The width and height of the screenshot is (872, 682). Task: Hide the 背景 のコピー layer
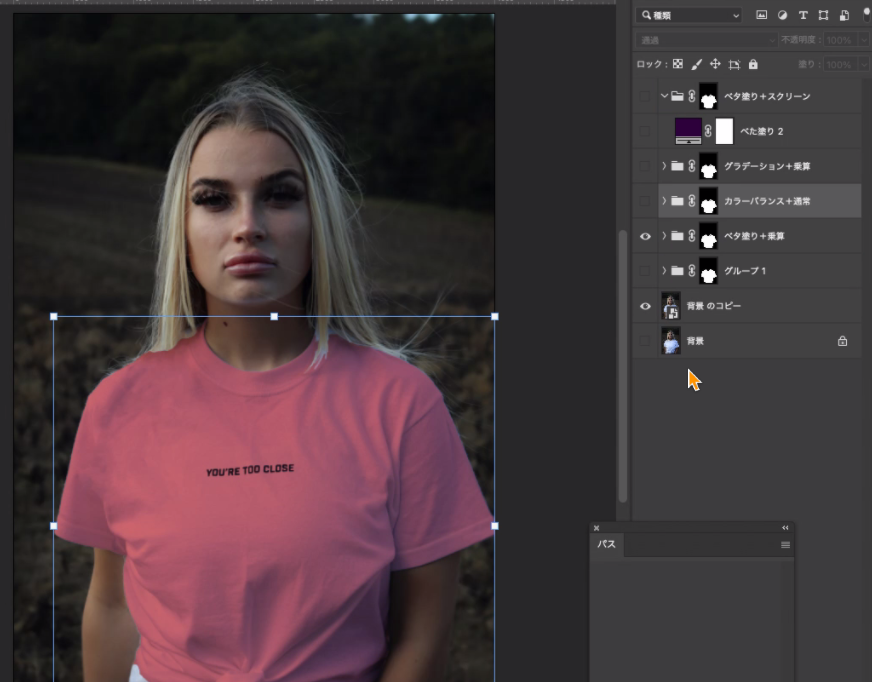click(x=645, y=306)
